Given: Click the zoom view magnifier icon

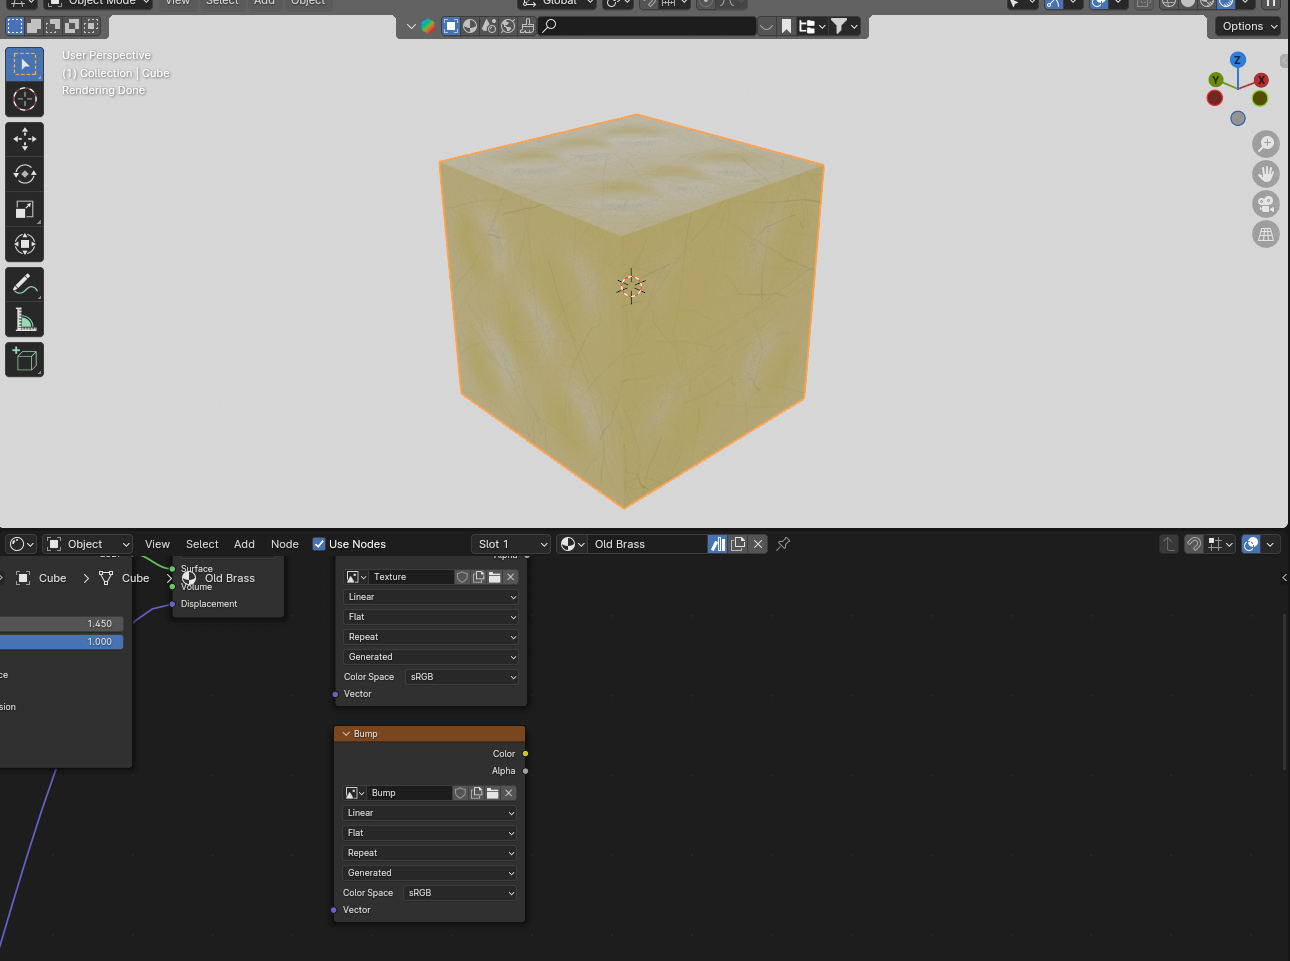Looking at the screenshot, I should (1266, 144).
